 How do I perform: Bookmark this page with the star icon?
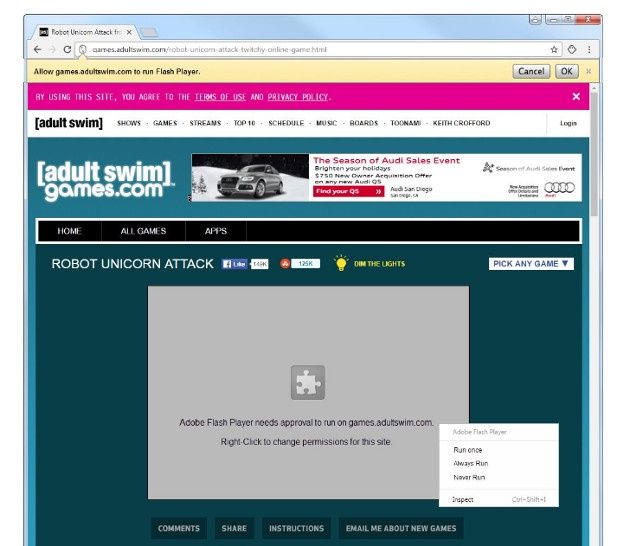click(554, 49)
